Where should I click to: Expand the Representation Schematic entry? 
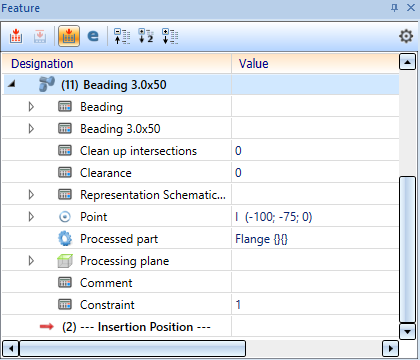point(31,195)
